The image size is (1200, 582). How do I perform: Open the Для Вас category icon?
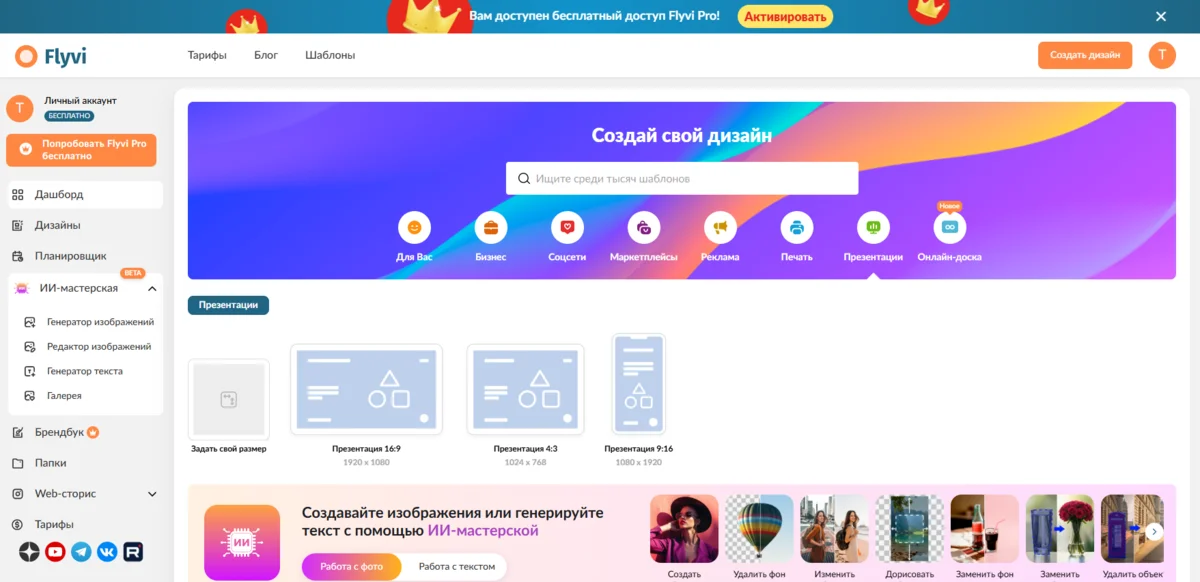(x=414, y=228)
